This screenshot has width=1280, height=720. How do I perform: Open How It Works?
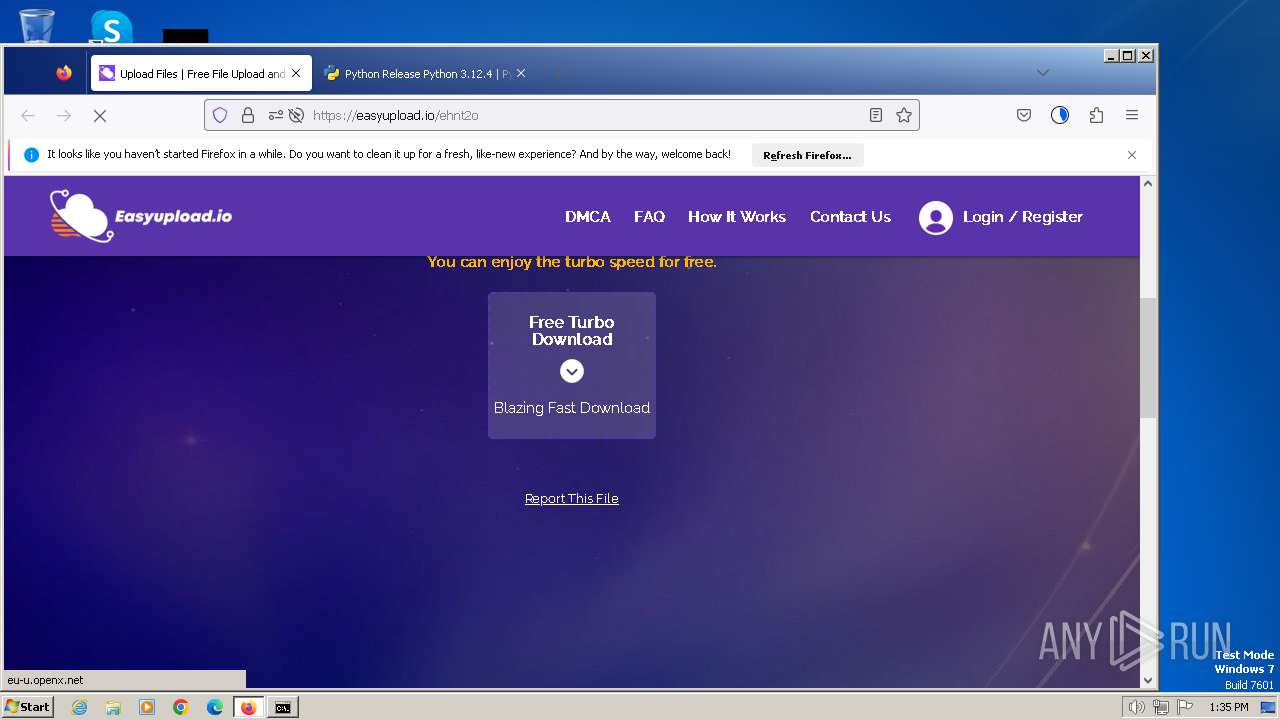(x=737, y=217)
